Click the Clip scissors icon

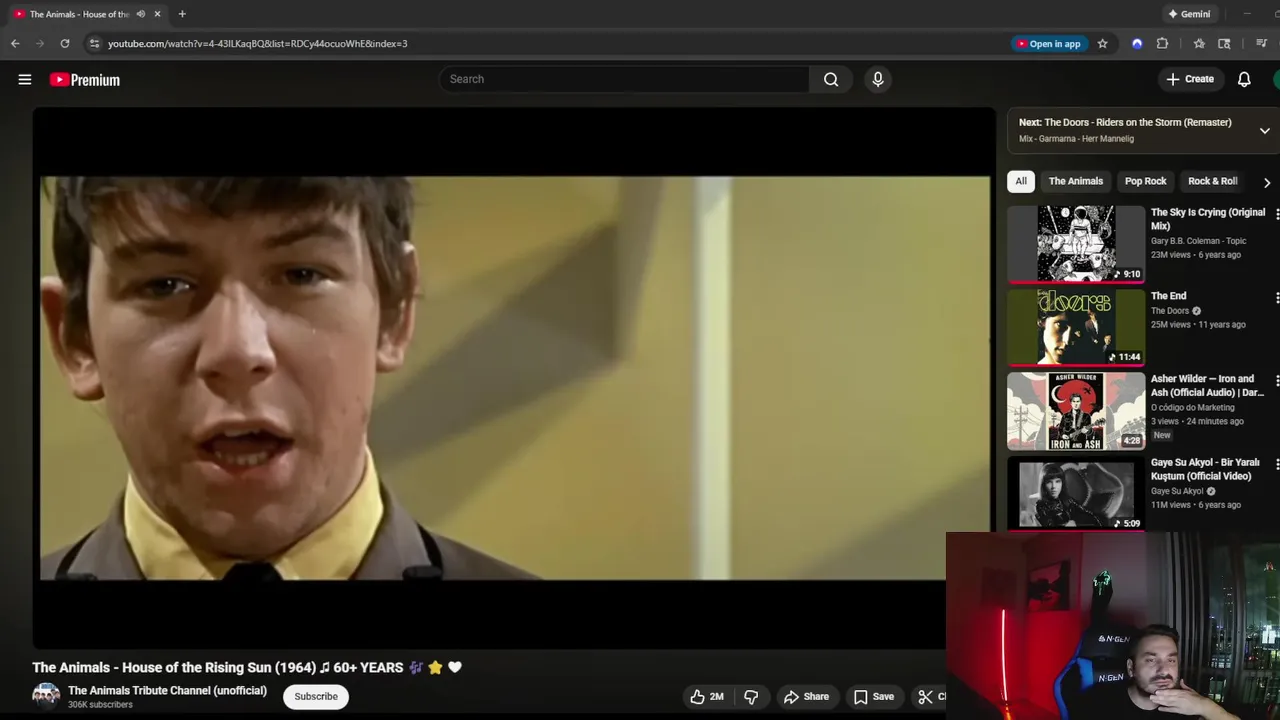926,697
